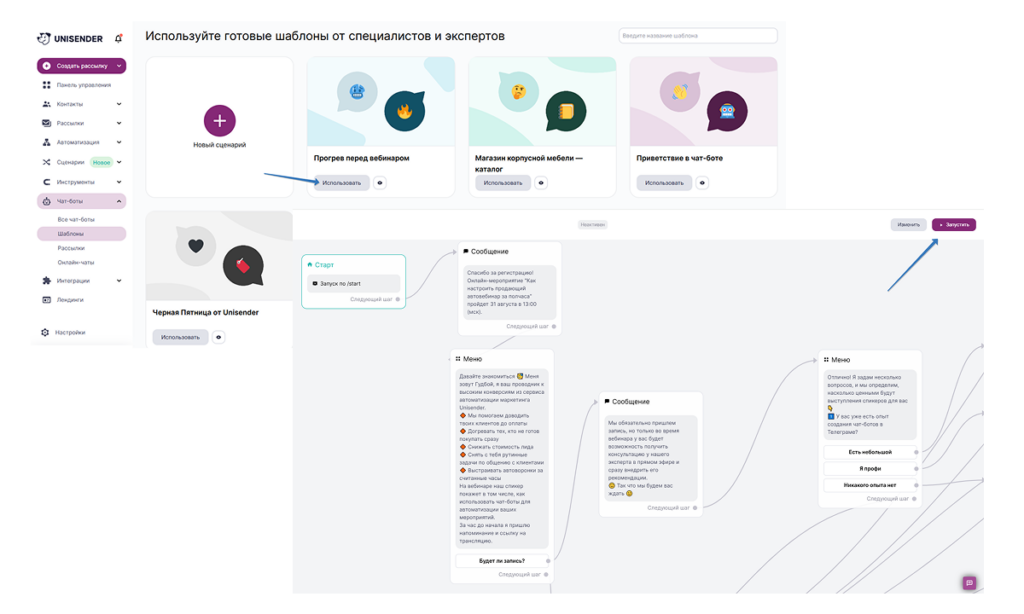Click the Интеграции puzzle icon
The height and width of the screenshot is (614, 1024).
(x=46, y=281)
